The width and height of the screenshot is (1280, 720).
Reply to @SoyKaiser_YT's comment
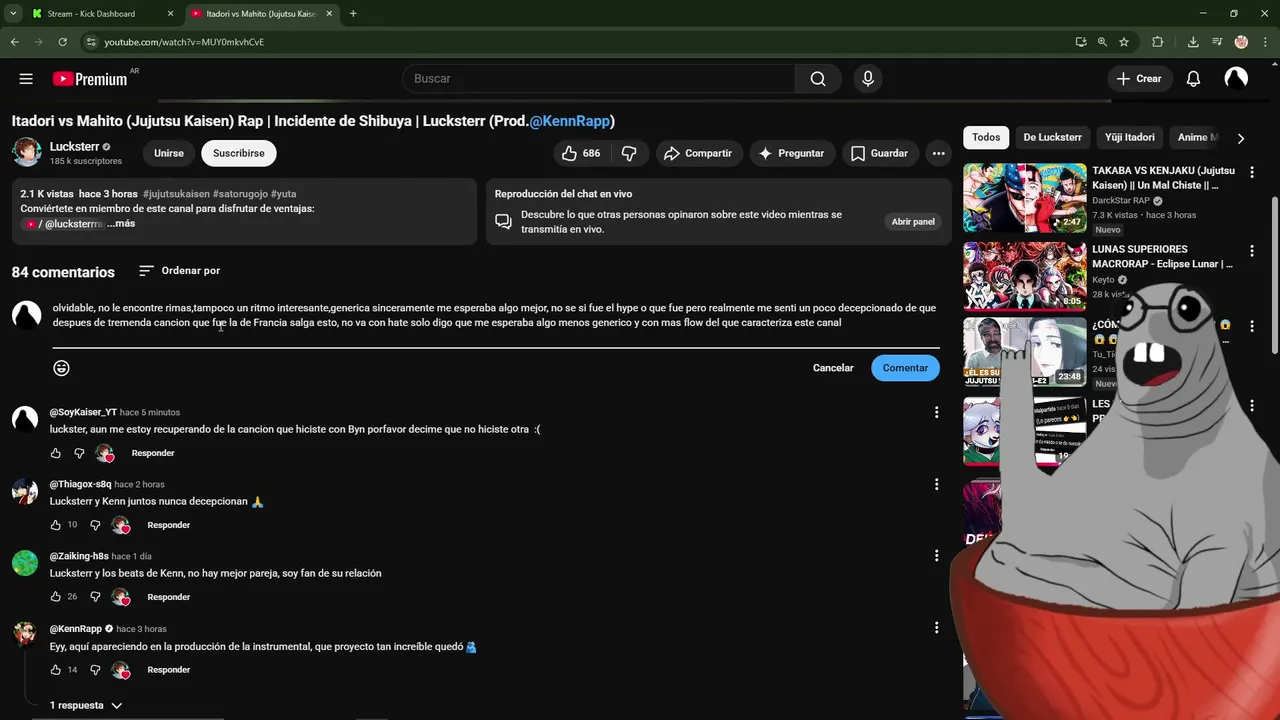tap(153, 453)
